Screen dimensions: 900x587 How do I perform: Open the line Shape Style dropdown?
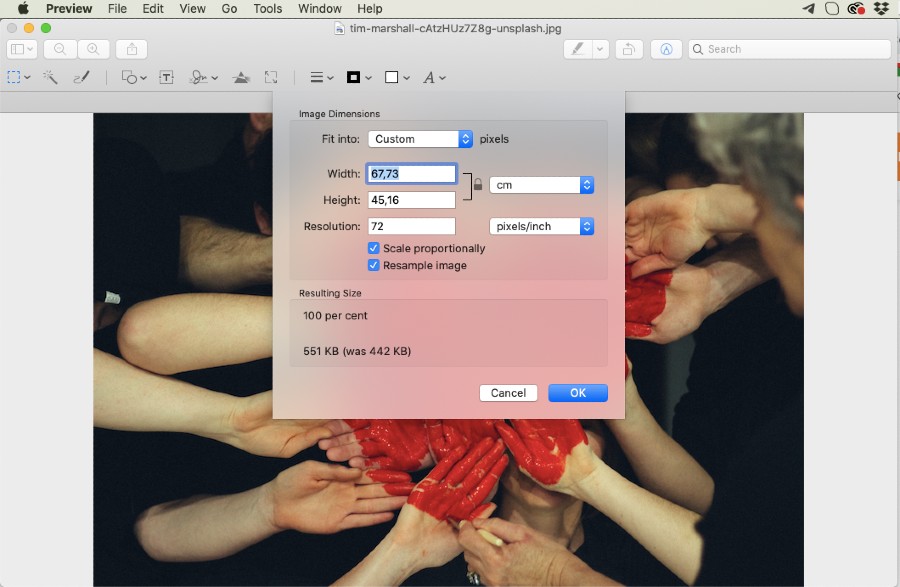pyautogui.click(x=321, y=77)
